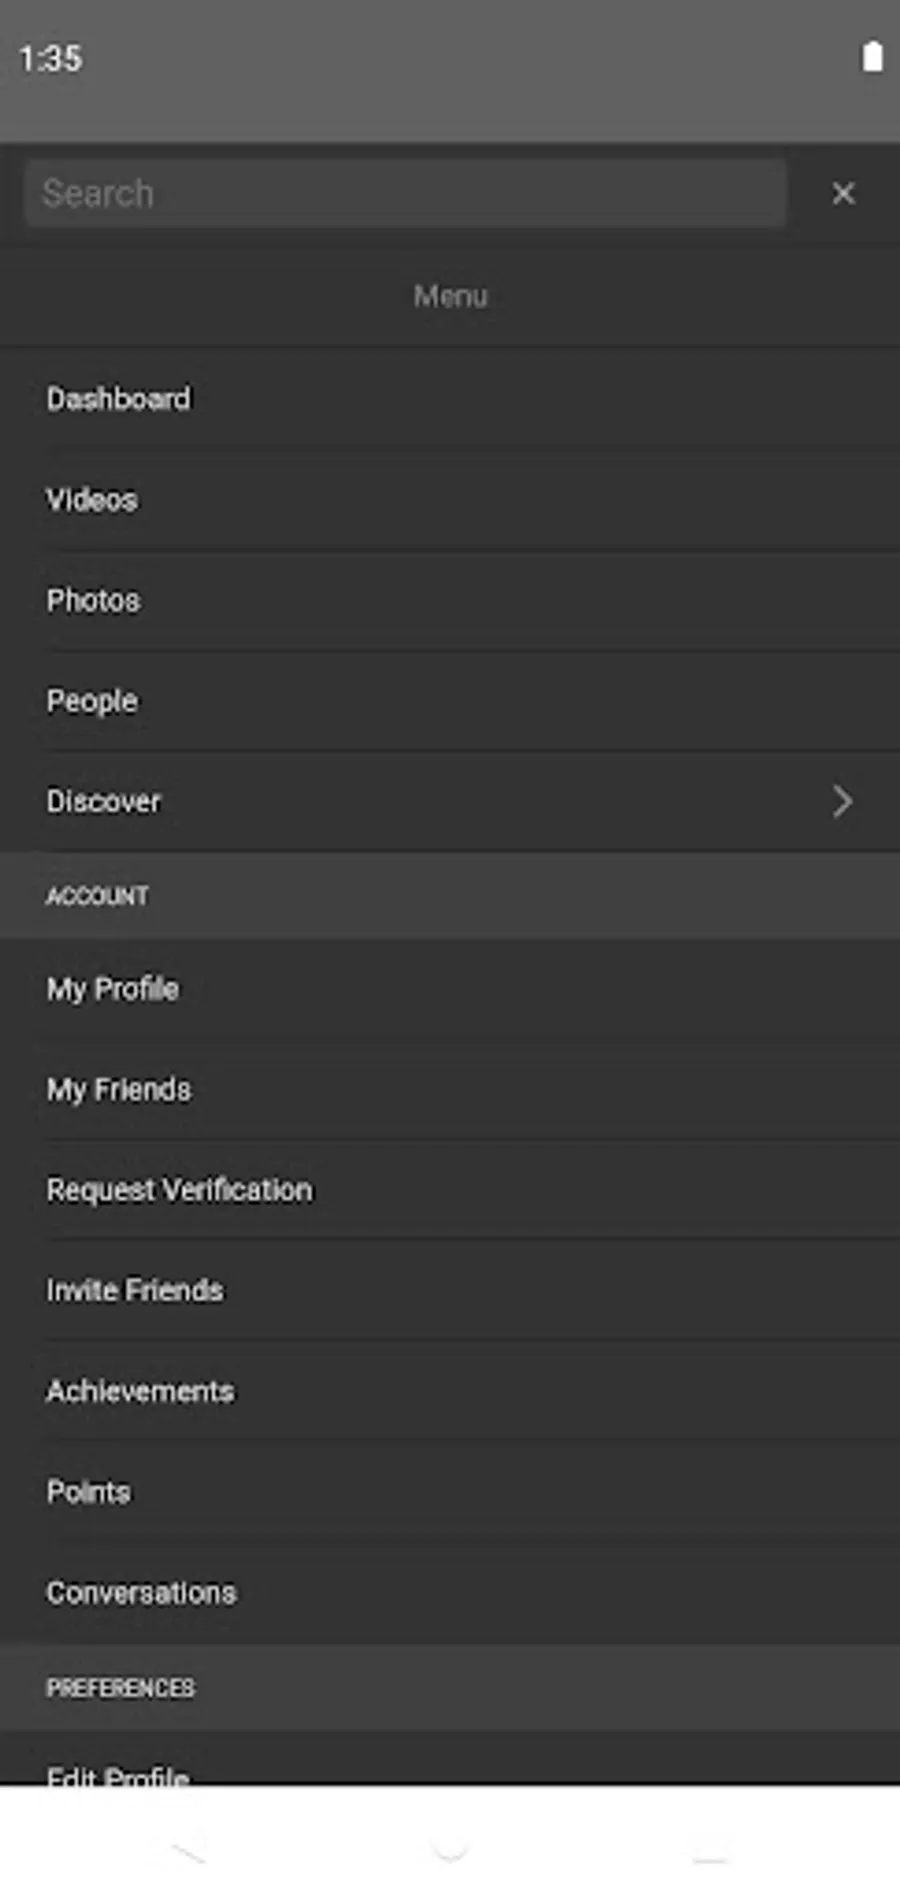Open the Discover menu item
Screen dimensions: 900x1896
[450, 801]
